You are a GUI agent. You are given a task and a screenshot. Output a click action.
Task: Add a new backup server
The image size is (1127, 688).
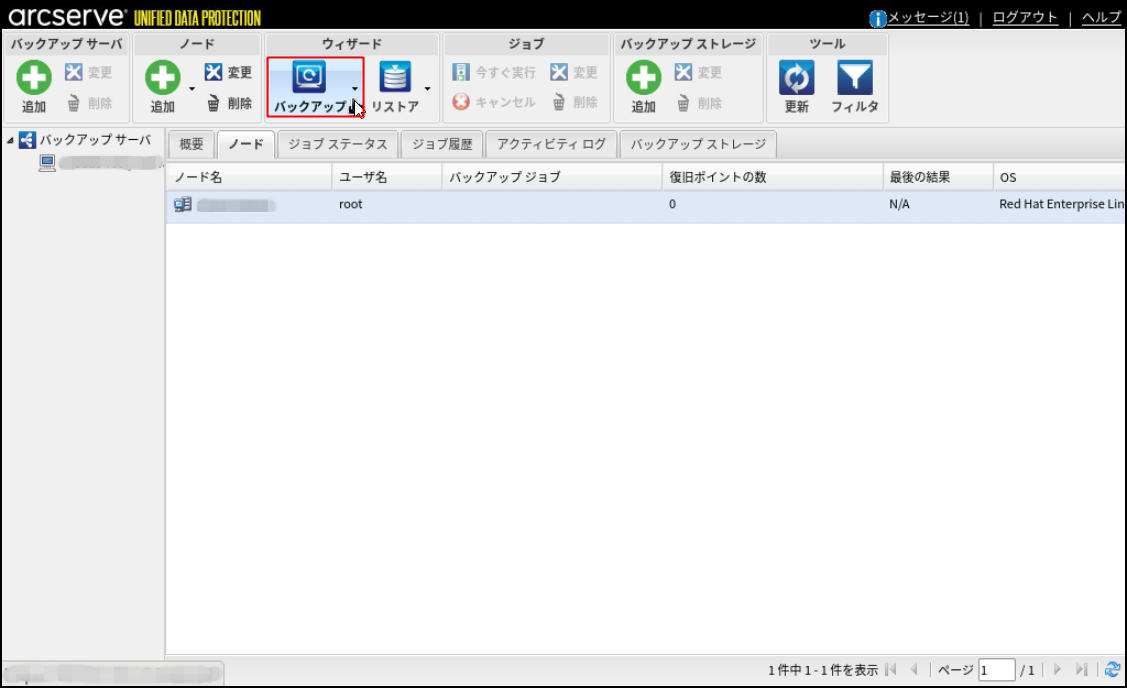[34, 87]
